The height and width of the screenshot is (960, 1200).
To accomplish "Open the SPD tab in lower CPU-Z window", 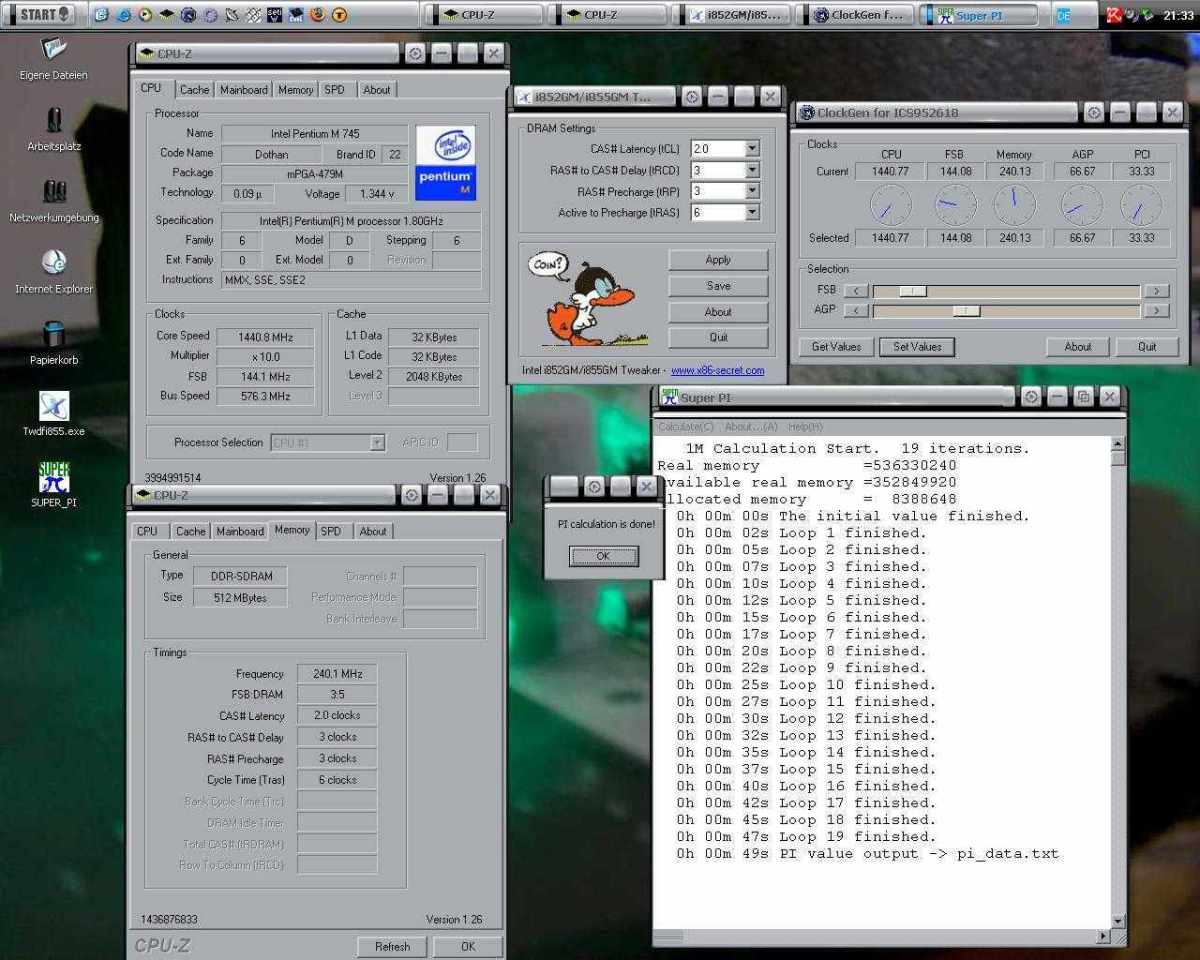I will (331, 532).
